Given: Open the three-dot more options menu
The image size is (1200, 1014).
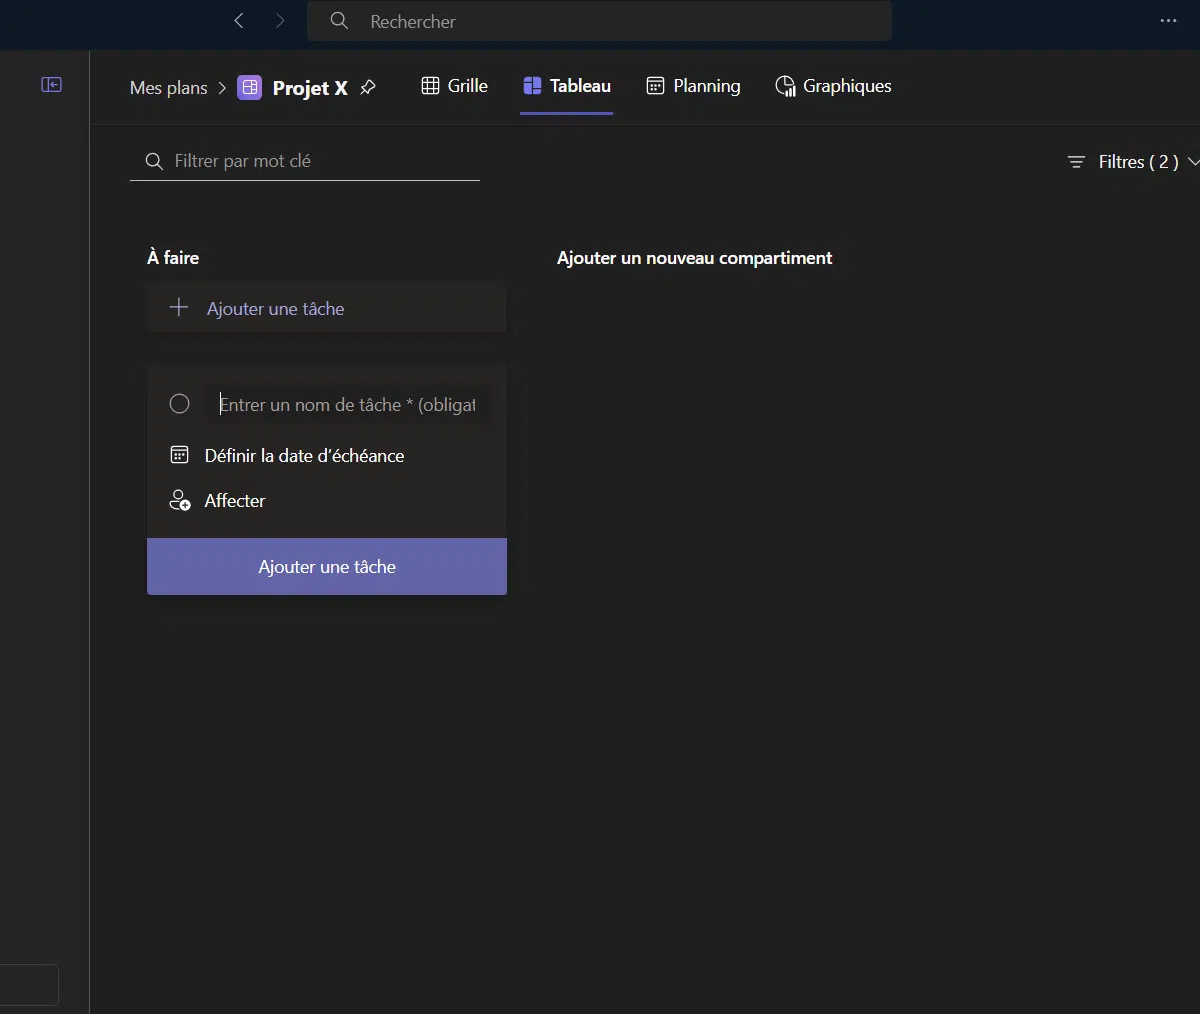Looking at the screenshot, I should pyautogui.click(x=1168, y=21).
